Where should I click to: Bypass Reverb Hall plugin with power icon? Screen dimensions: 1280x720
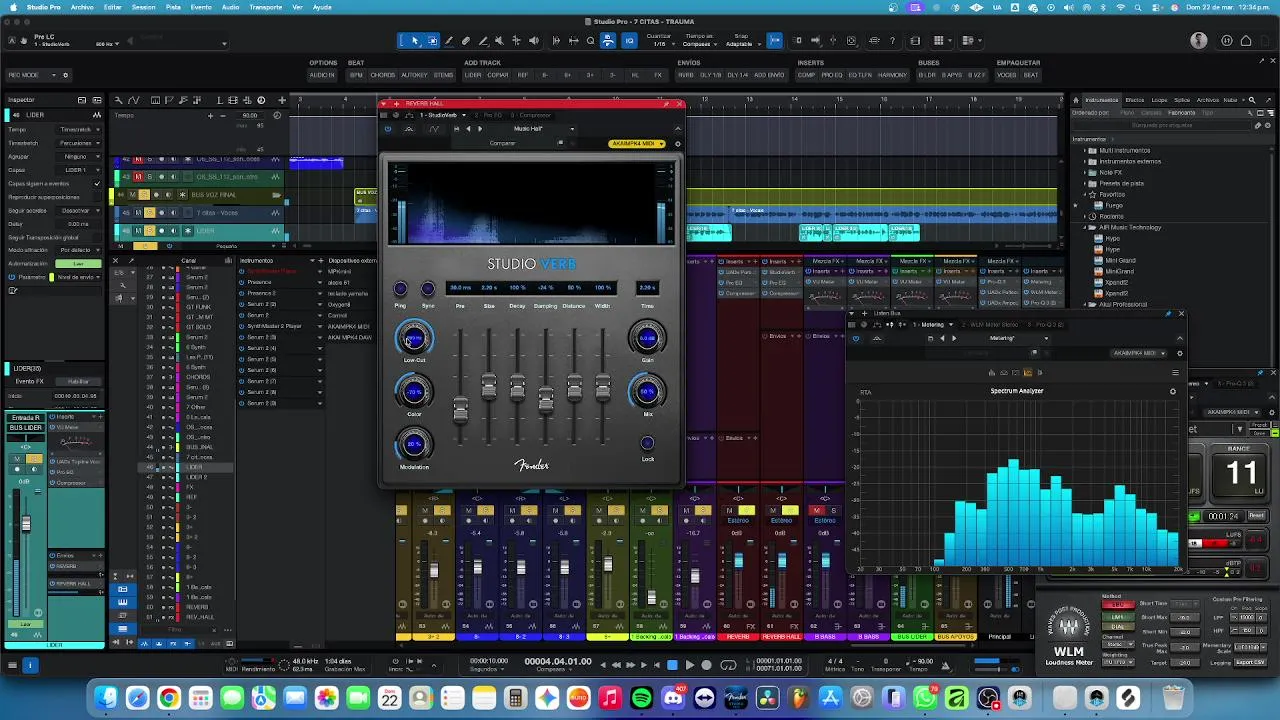(x=388, y=129)
